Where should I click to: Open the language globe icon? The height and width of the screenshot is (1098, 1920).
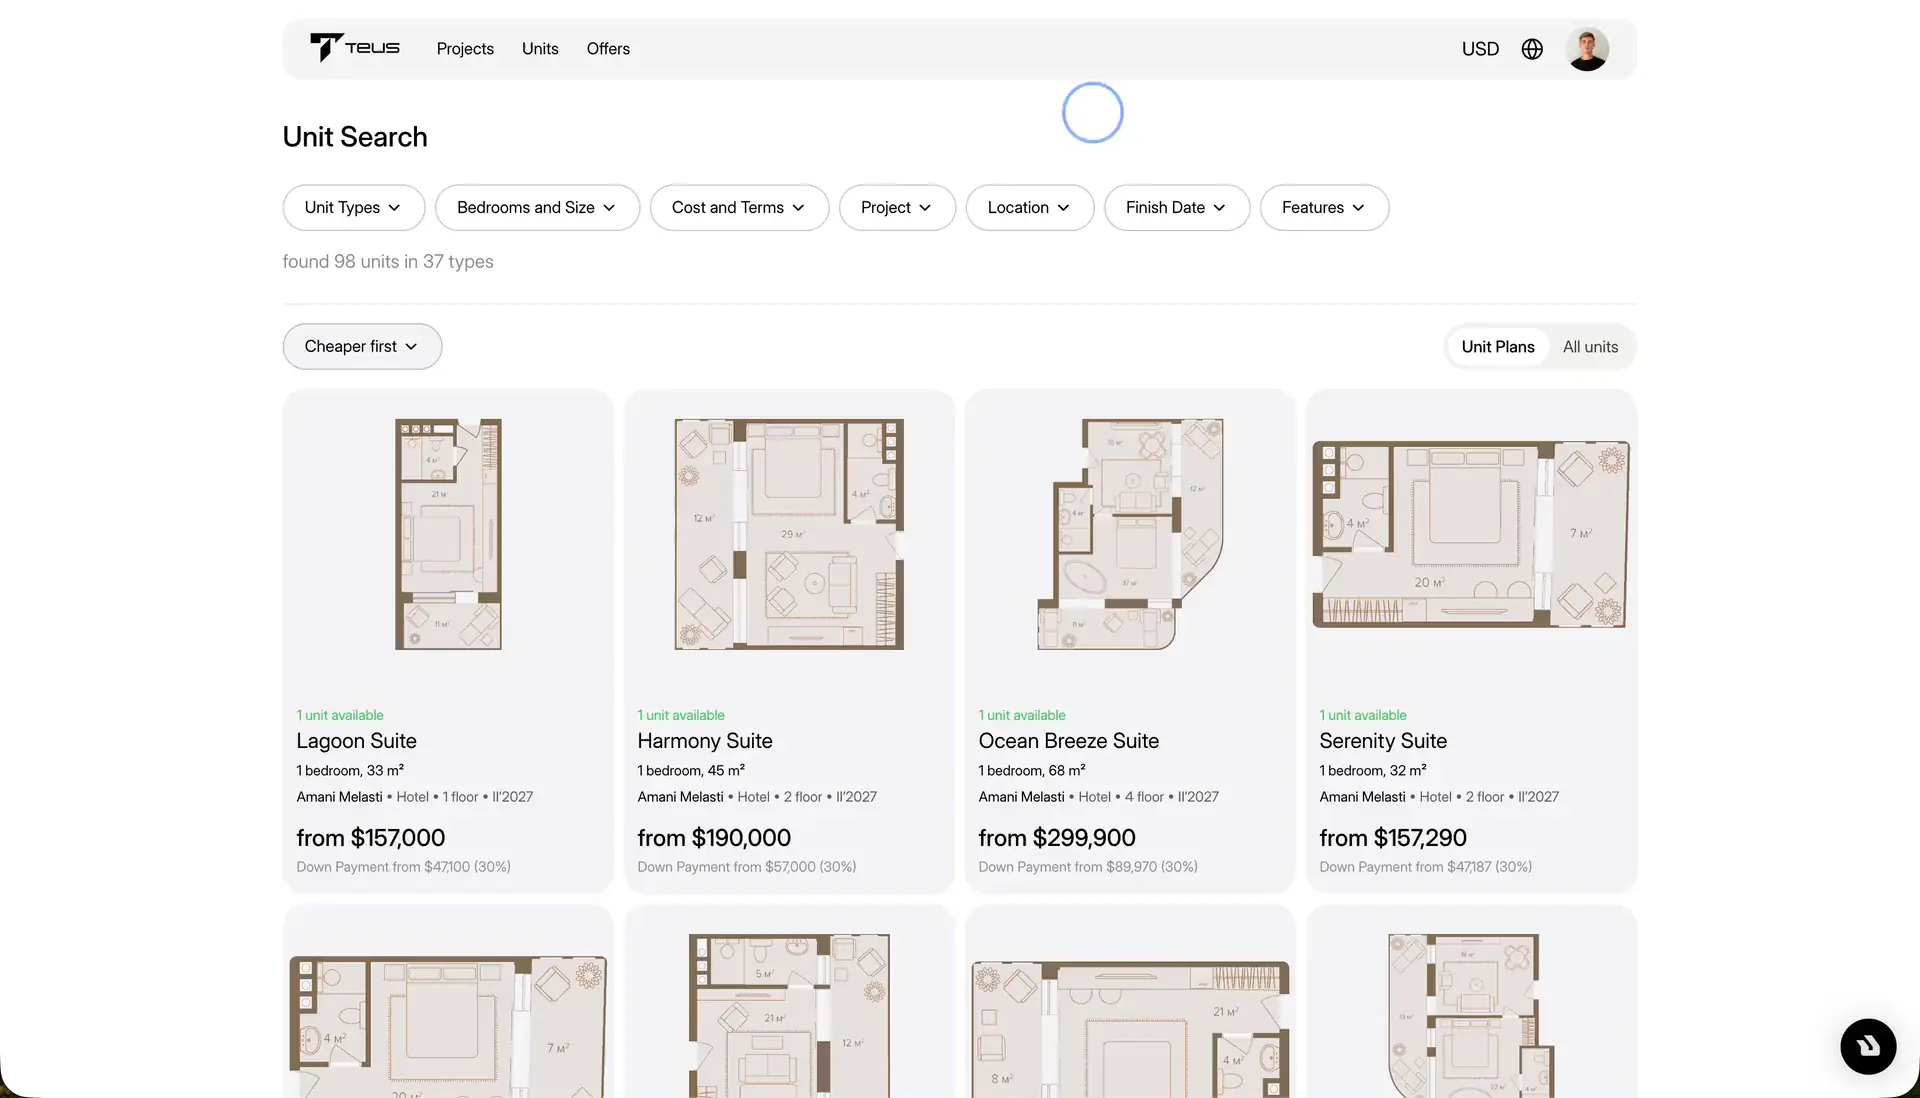click(1532, 49)
